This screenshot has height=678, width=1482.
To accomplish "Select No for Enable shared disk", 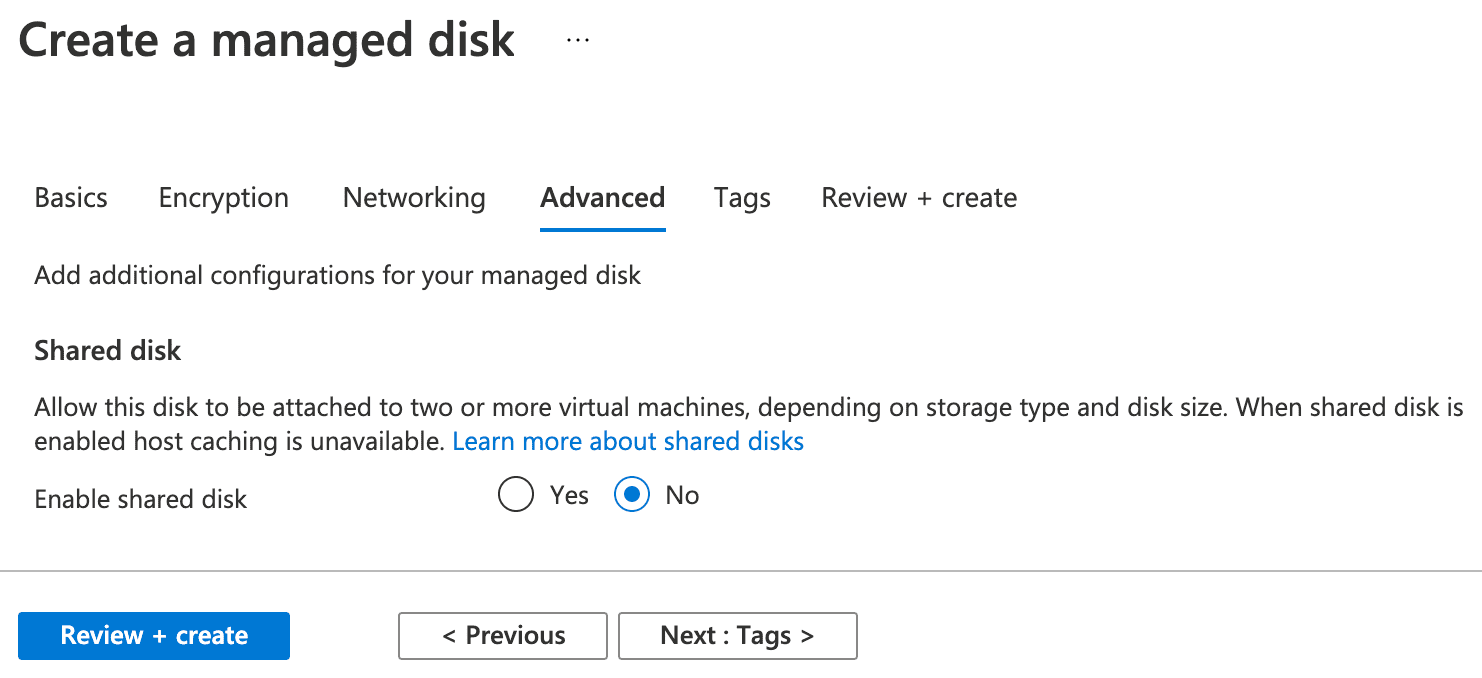I will pyautogui.click(x=631, y=494).
